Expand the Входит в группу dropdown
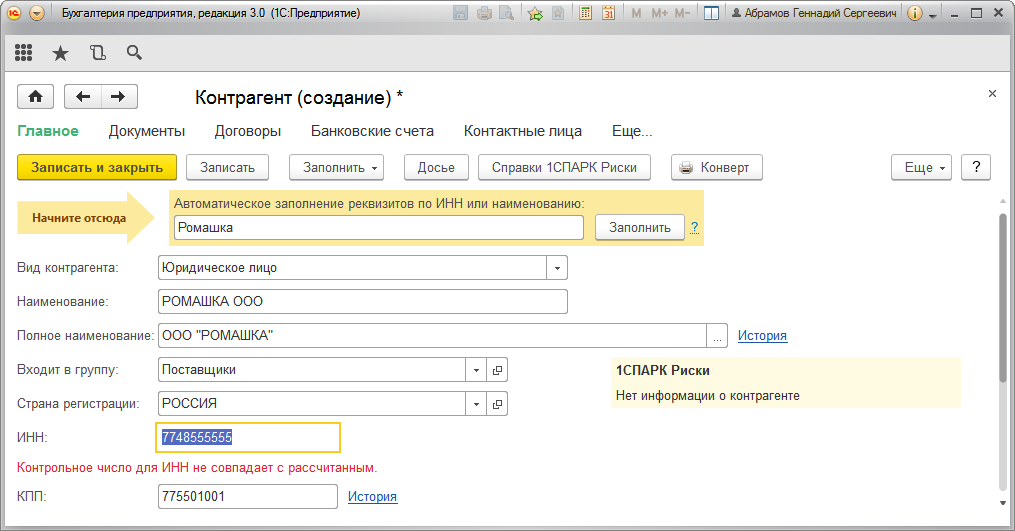 [x=476, y=370]
